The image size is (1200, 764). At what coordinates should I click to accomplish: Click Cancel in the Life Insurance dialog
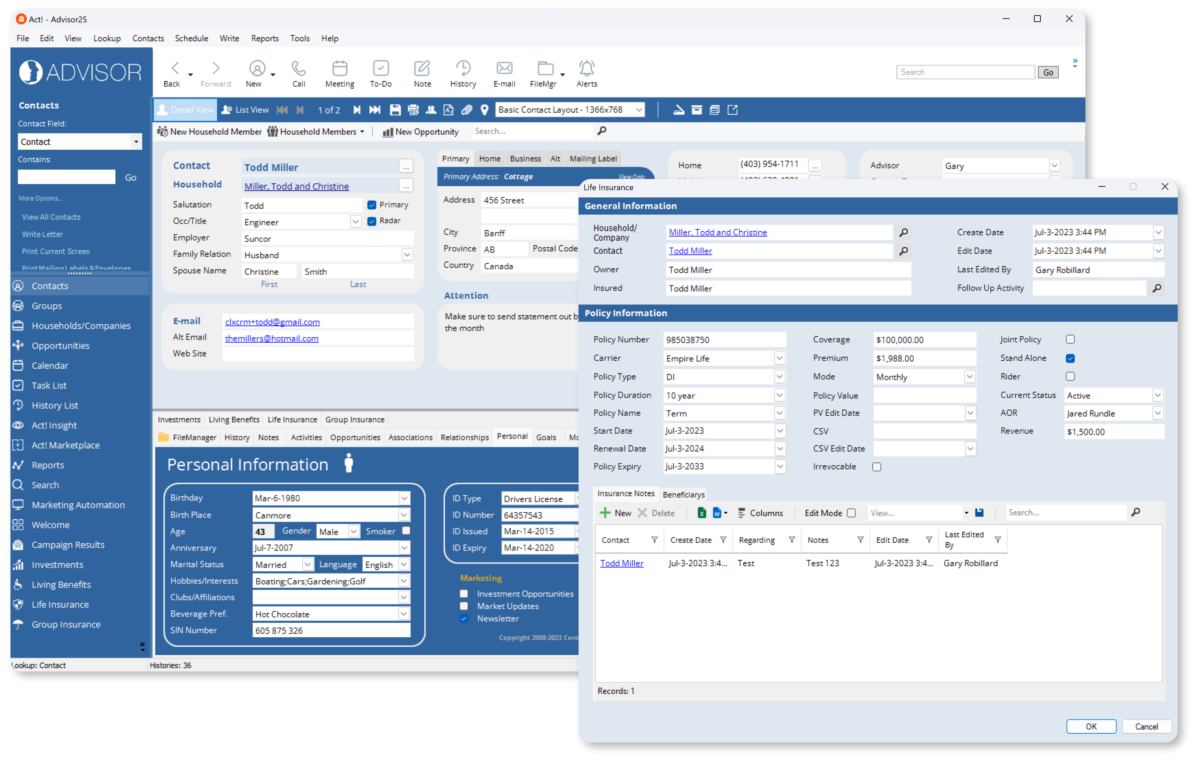(1147, 727)
